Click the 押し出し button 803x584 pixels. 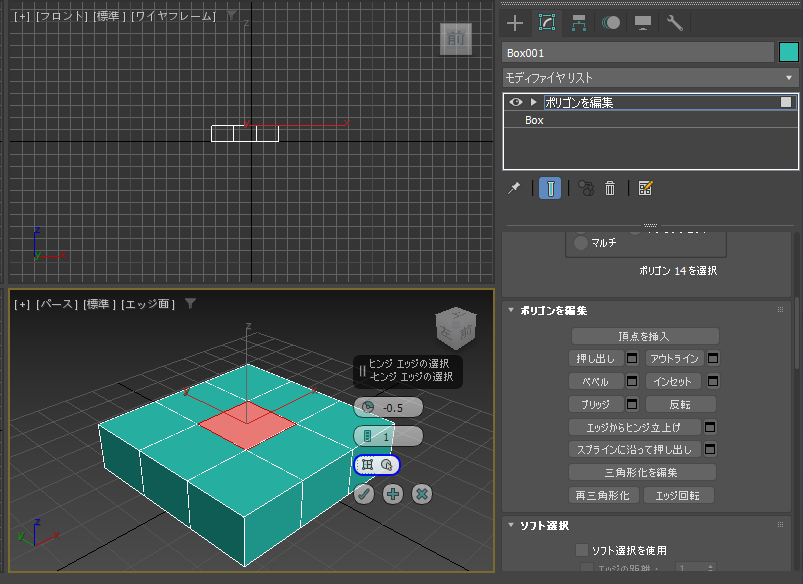click(596, 359)
